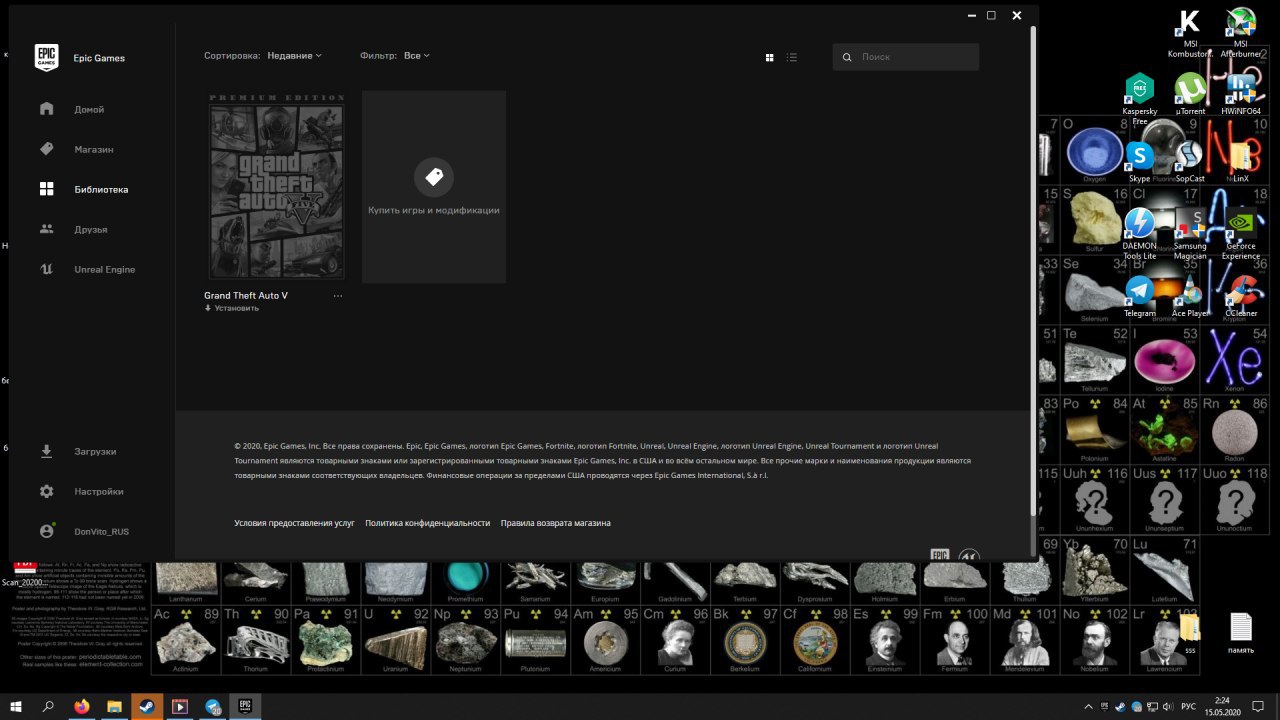
Task: Open the Friends (Друзья) list
Action: point(46,229)
